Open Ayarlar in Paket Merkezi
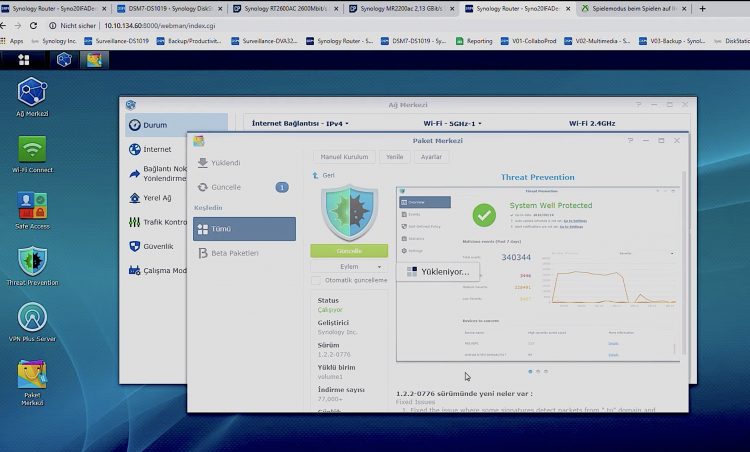This screenshot has height=452, width=750. click(x=431, y=157)
